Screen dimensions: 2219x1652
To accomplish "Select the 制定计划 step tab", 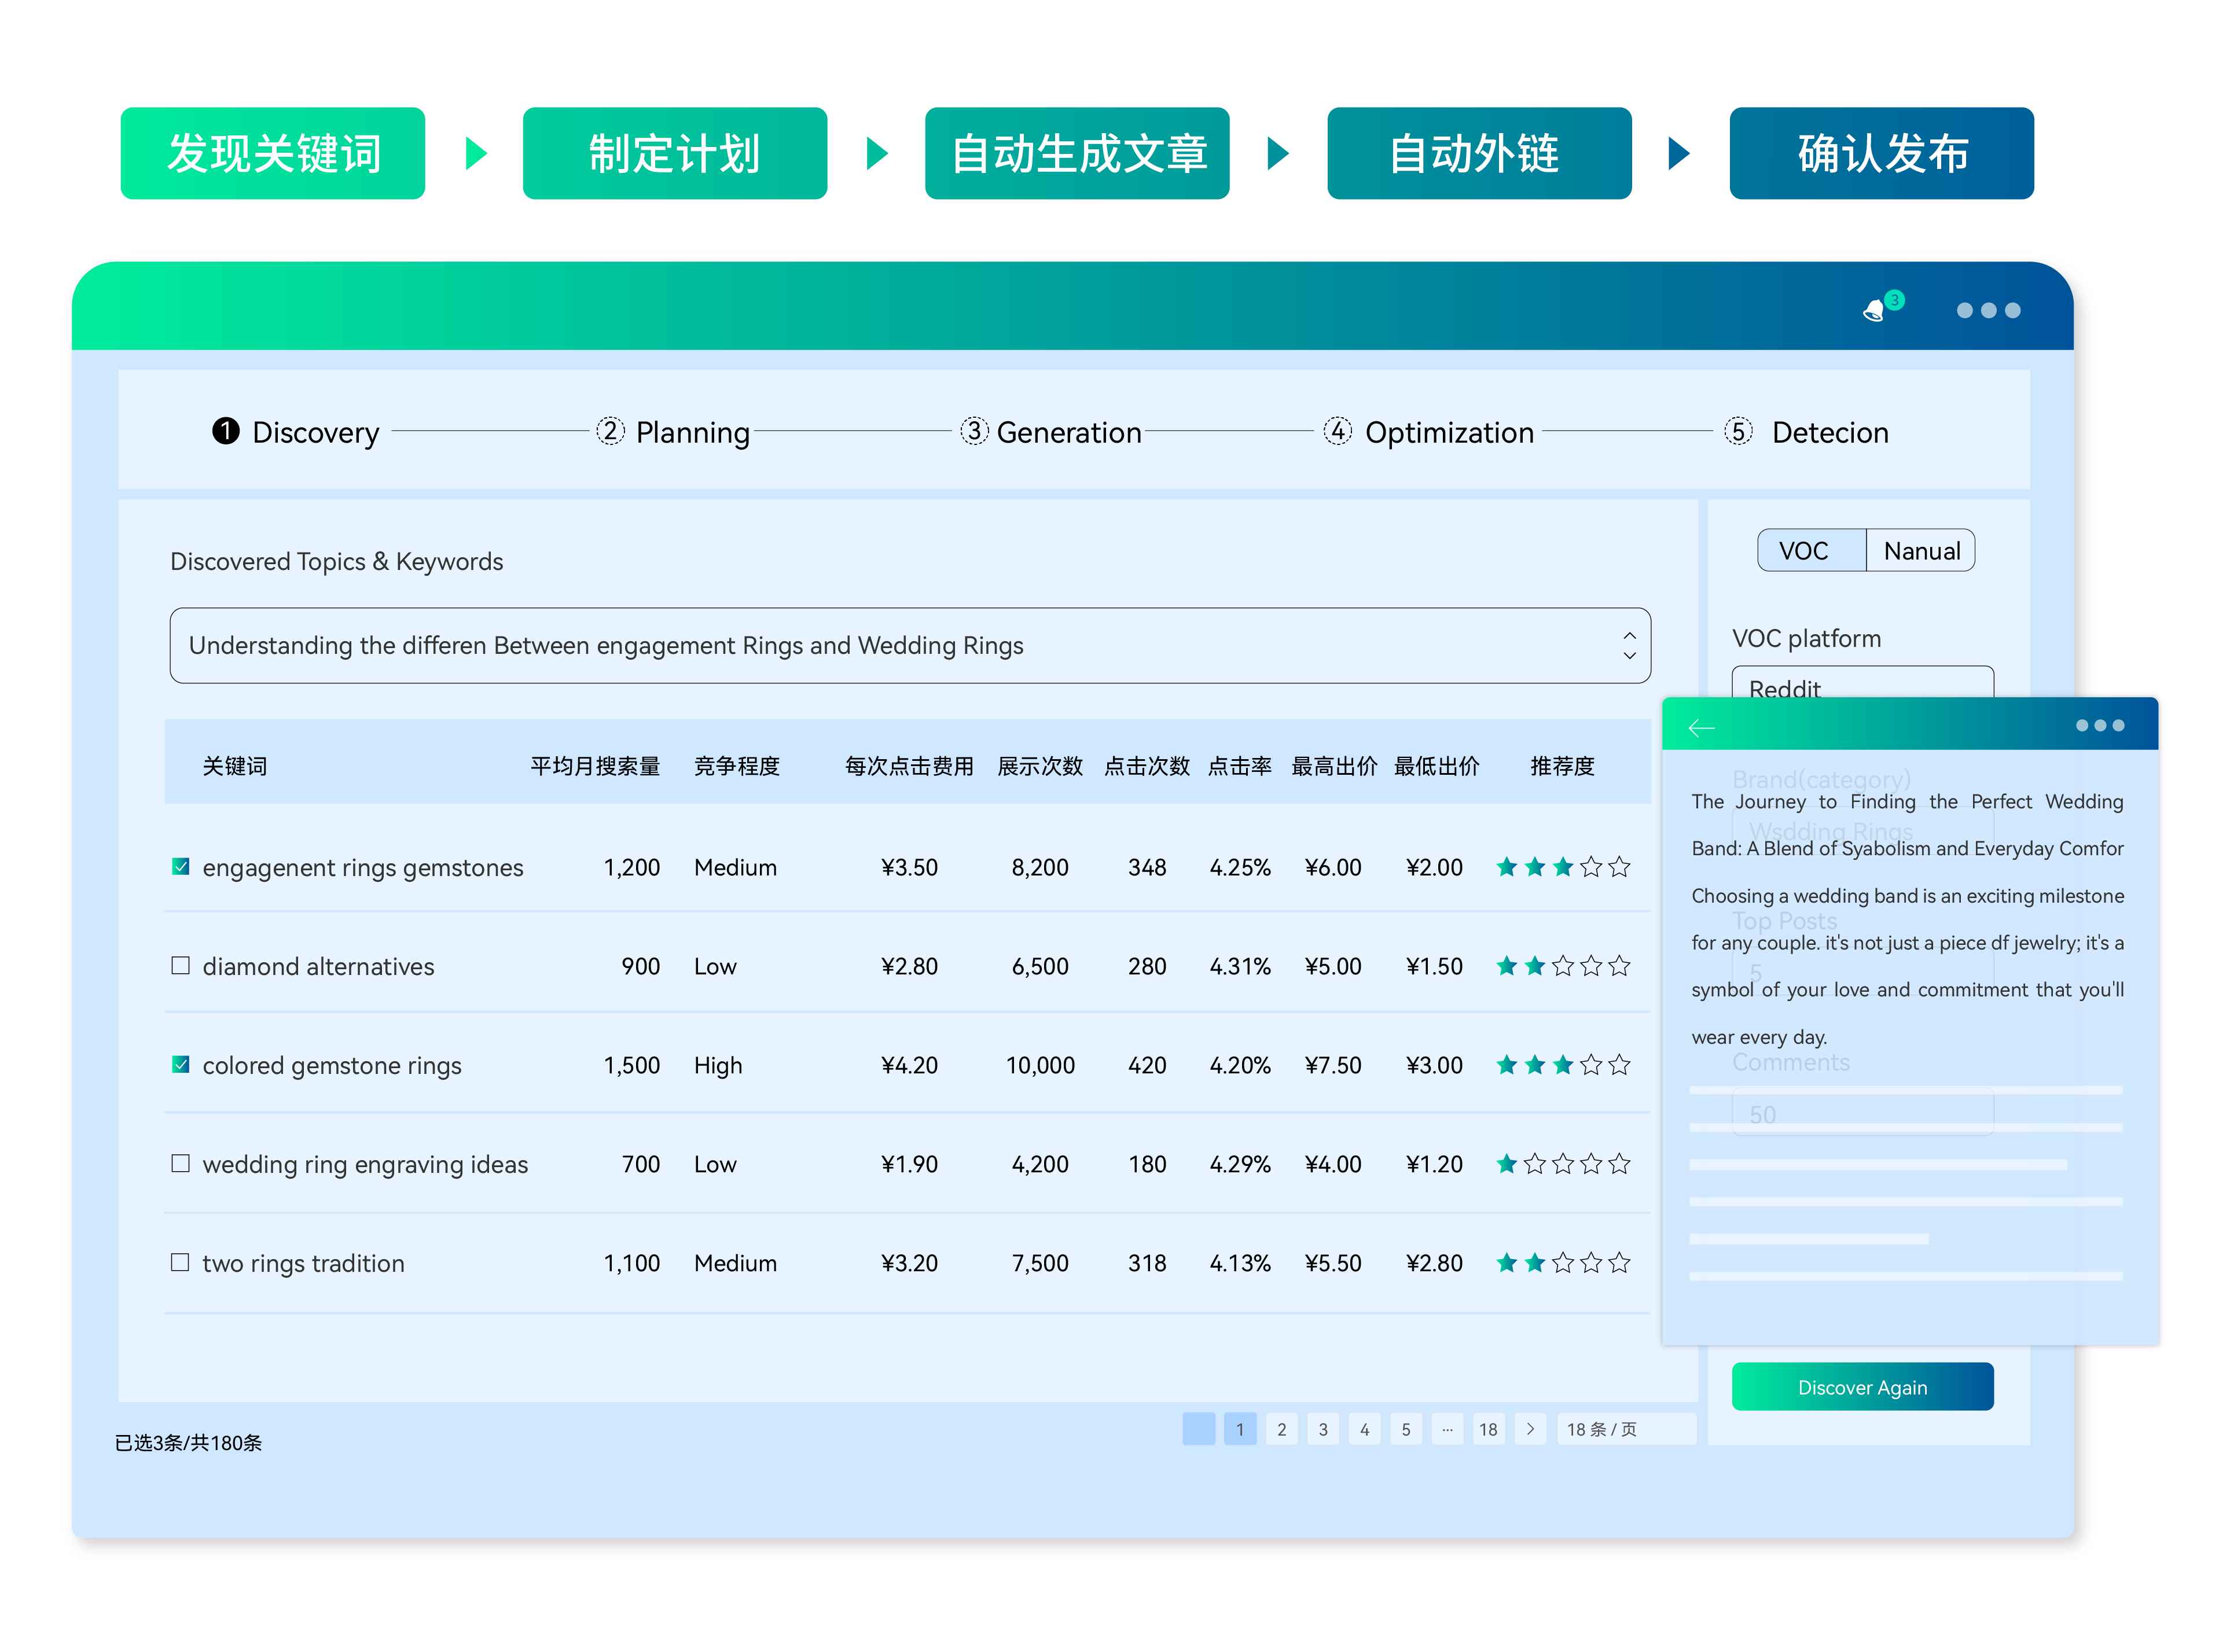I will pyautogui.click(x=675, y=153).
